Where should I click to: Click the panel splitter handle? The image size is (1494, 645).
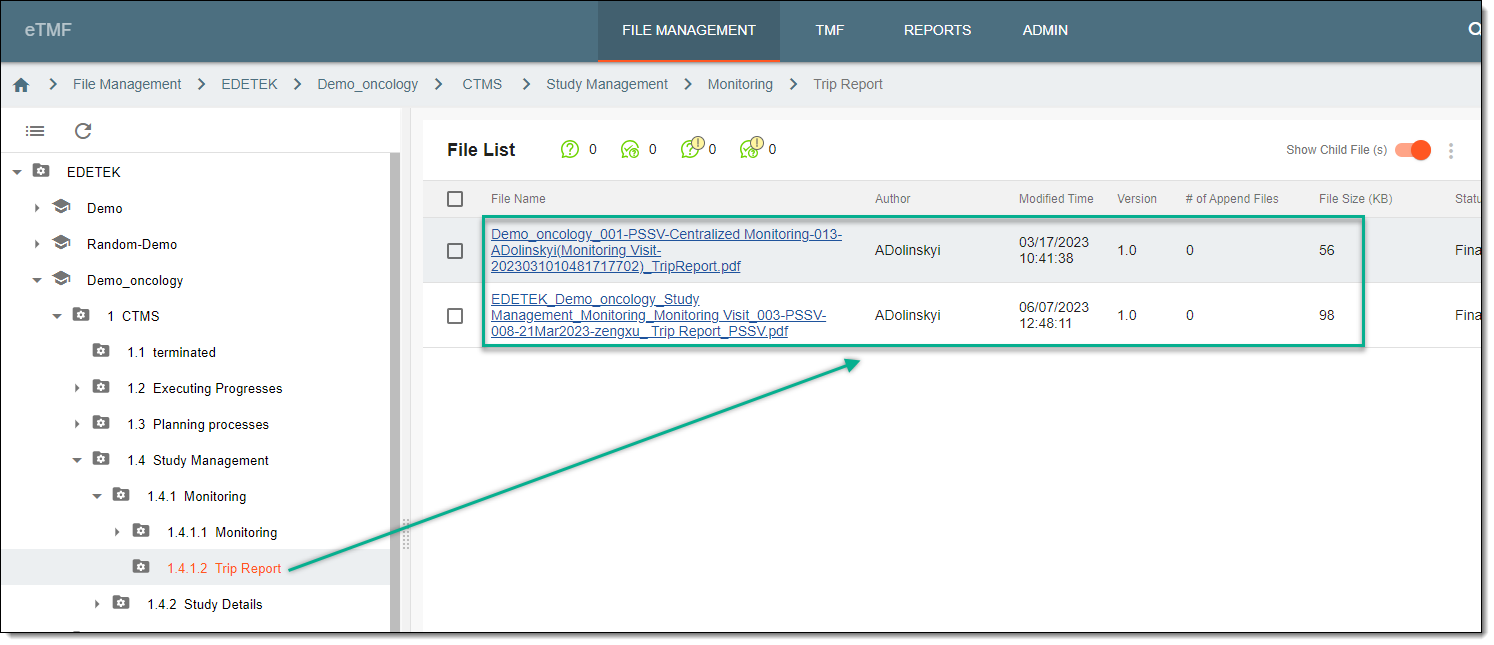tap(405, 533)
